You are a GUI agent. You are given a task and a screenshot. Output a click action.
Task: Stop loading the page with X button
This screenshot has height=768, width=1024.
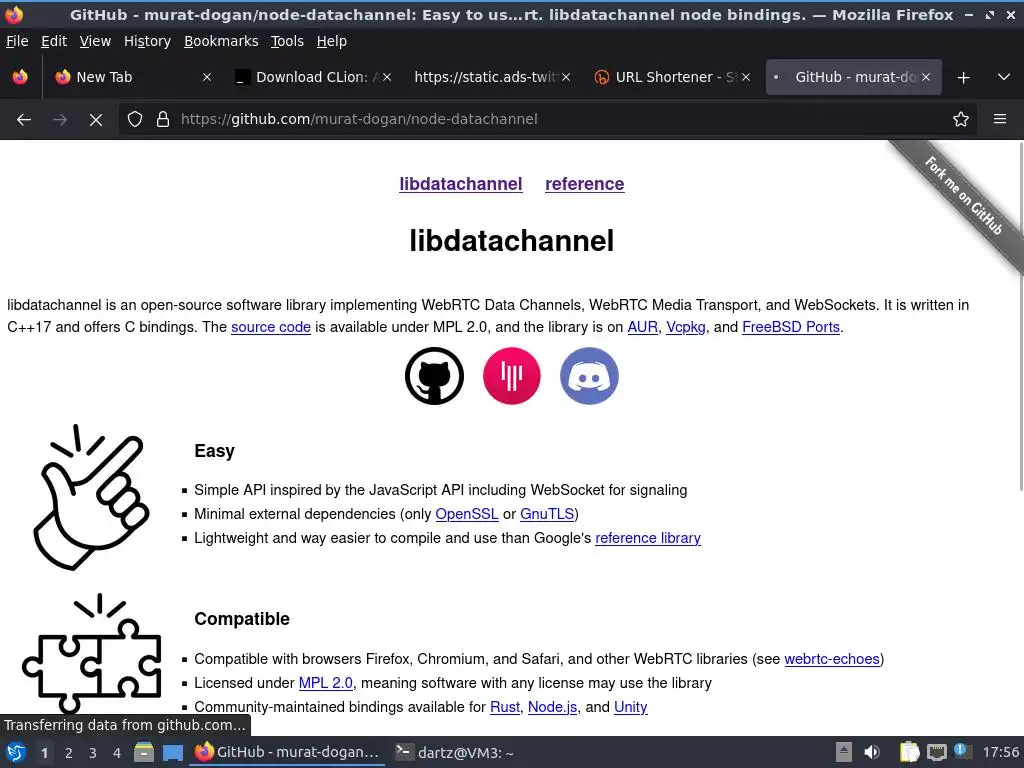(x=96, y=120)
